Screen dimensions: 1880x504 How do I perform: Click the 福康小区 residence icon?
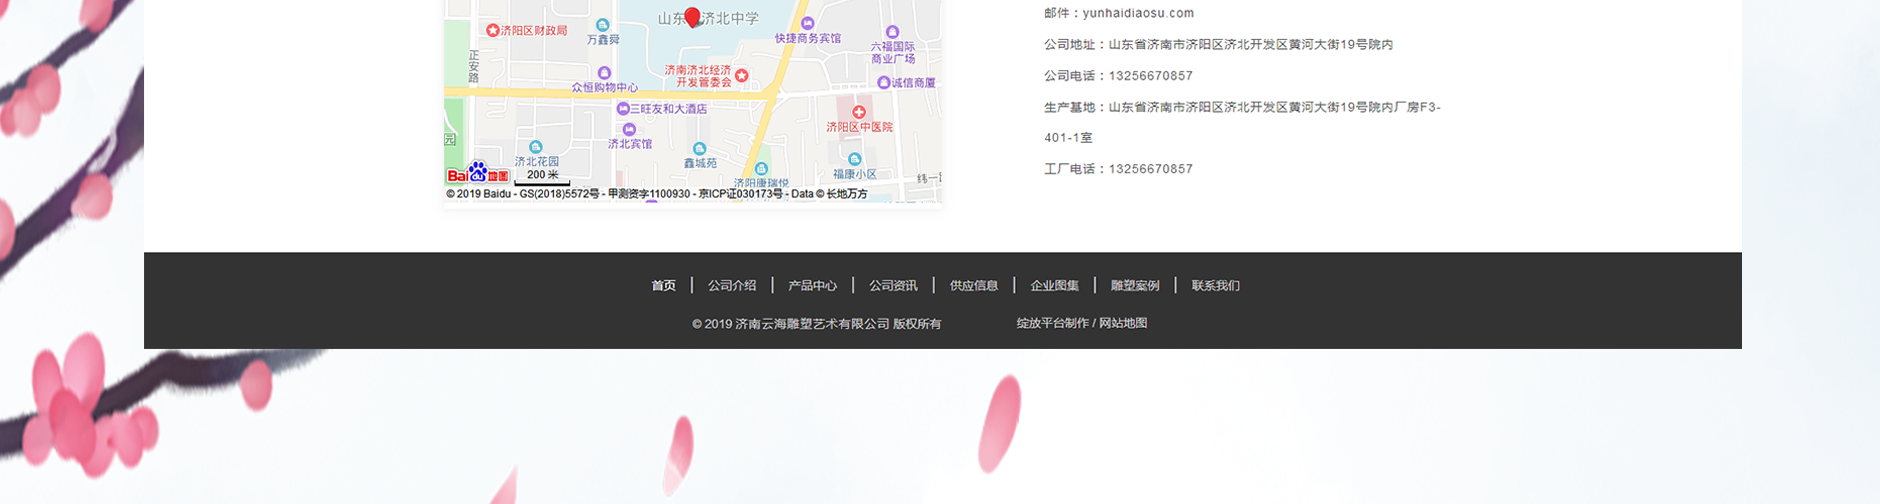point(854,159)
